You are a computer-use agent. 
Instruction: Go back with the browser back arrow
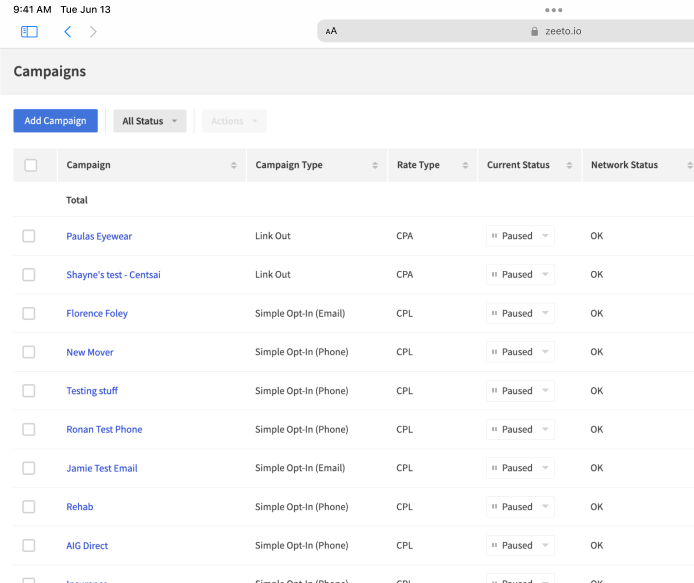click(67, 32)
